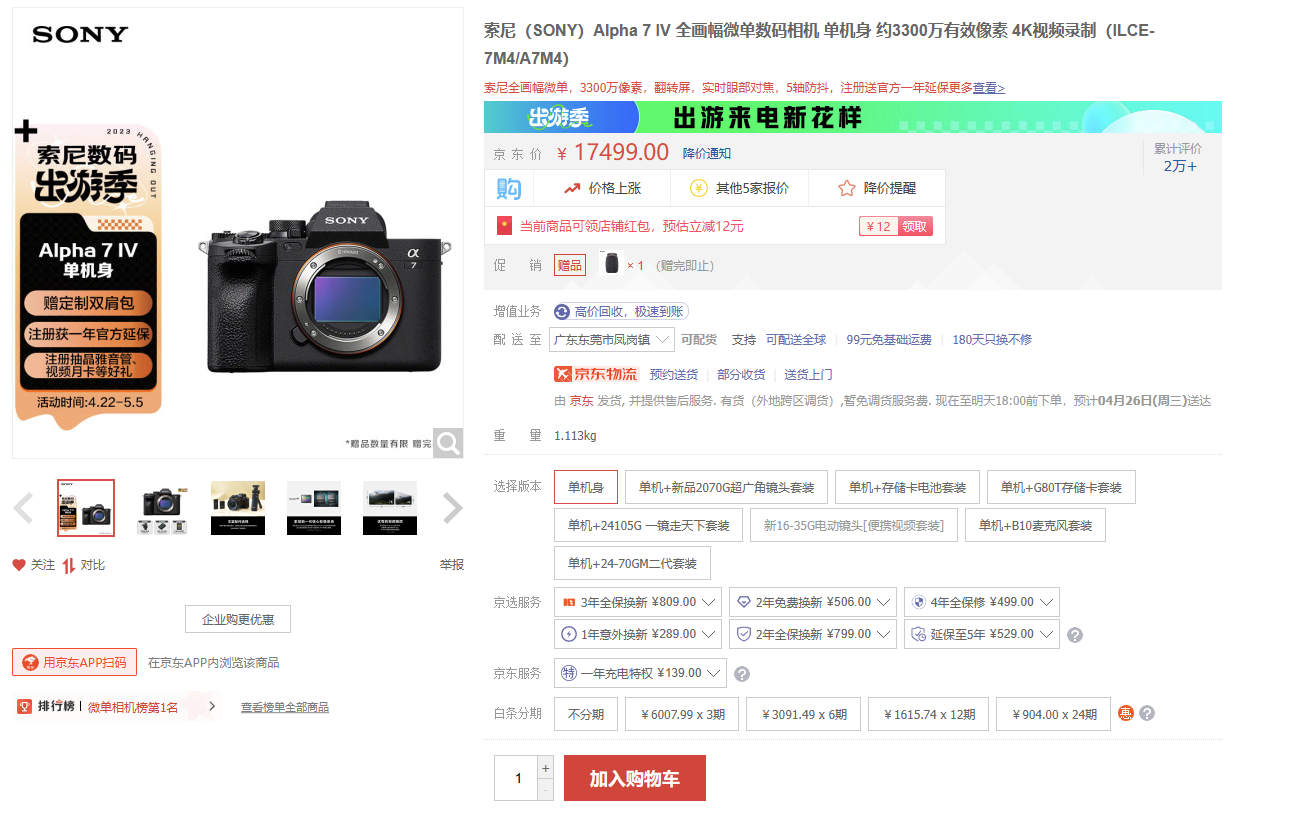The image size is (1308, 817).
Task: View 其他5家报价 other seller offers
Action: click(x=739, y=188)
